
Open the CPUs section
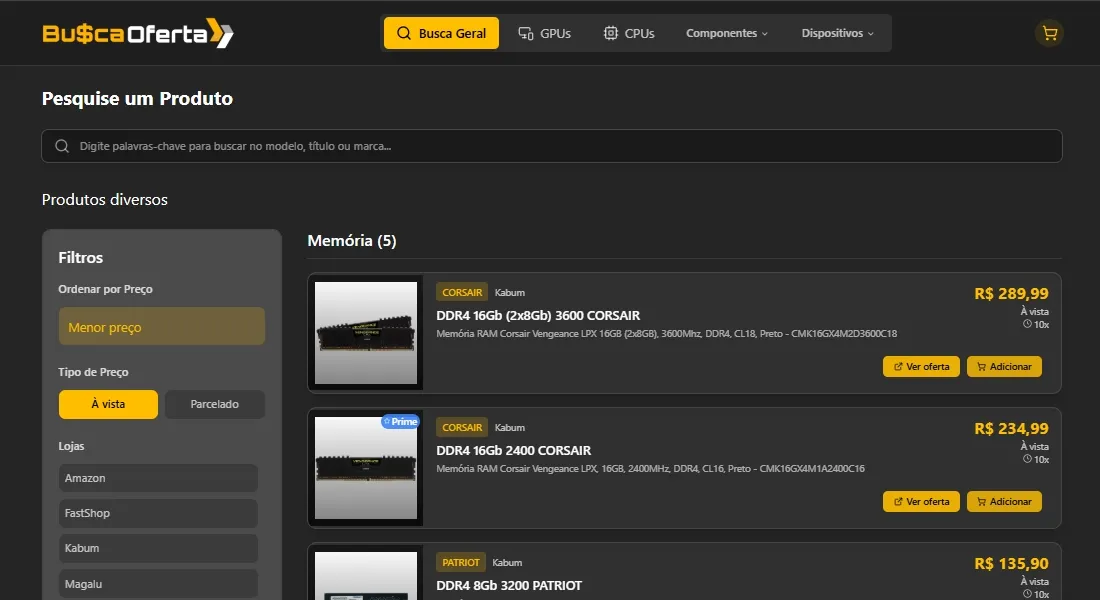(629, 33)
